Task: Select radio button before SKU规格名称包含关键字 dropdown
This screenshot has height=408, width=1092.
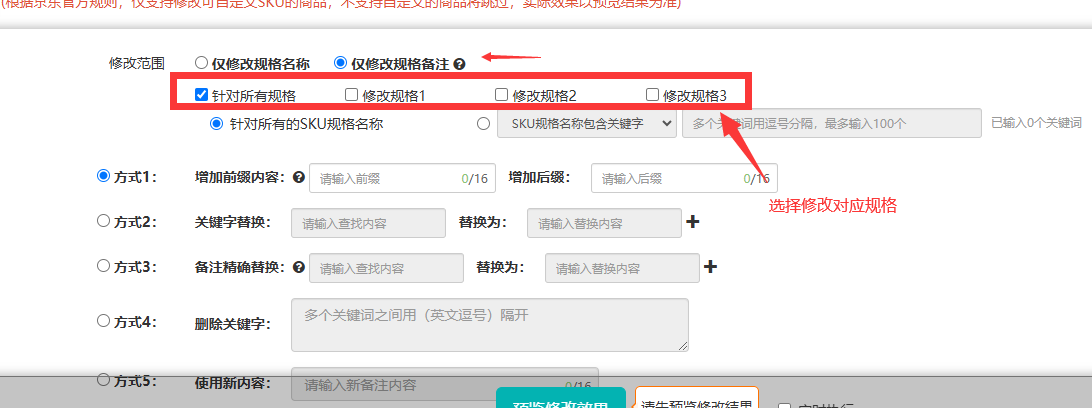Action: 484,124
